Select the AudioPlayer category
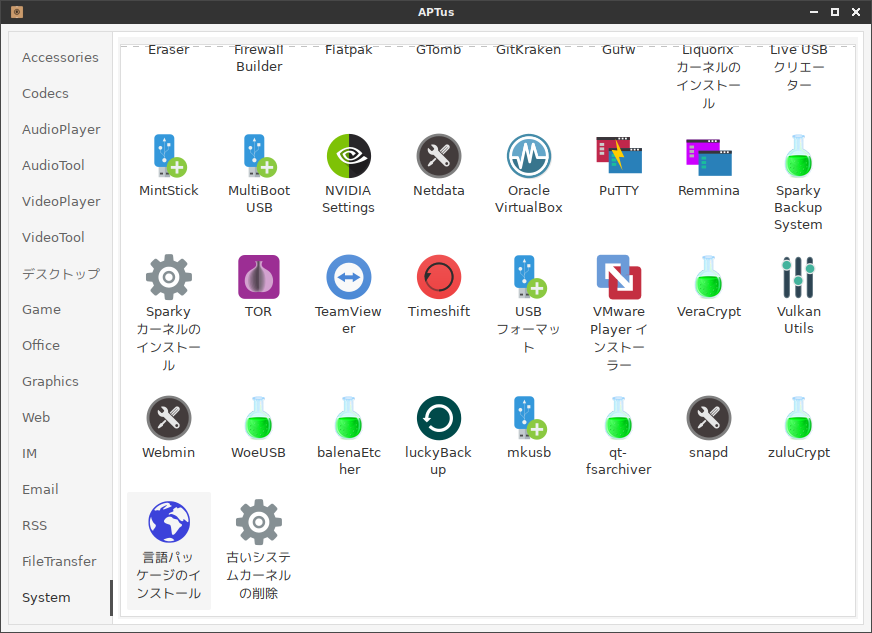872x633 pixels. (x=61, y=130)
